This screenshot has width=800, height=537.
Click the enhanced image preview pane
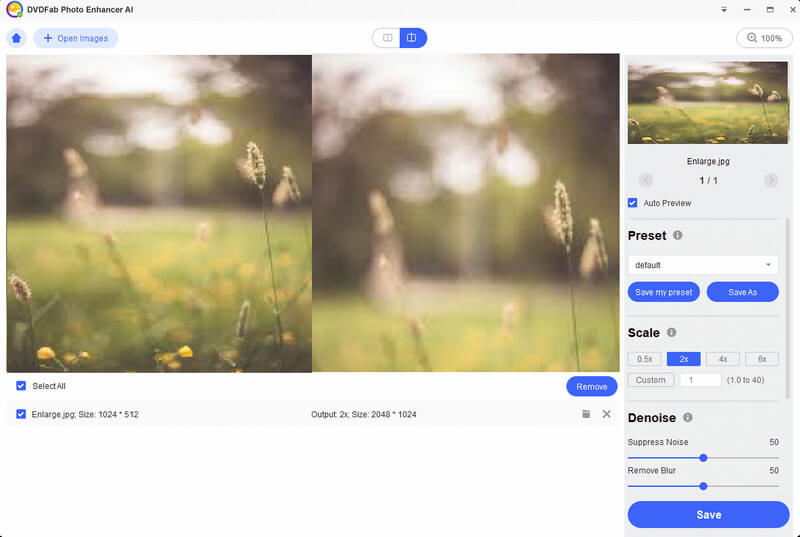coord(466,213)
